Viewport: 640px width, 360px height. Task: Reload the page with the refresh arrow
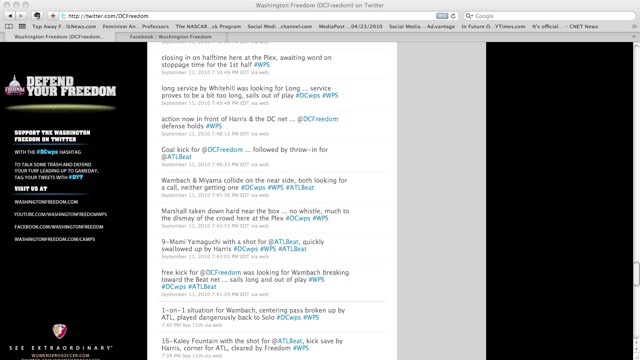[x=453, y=16]
